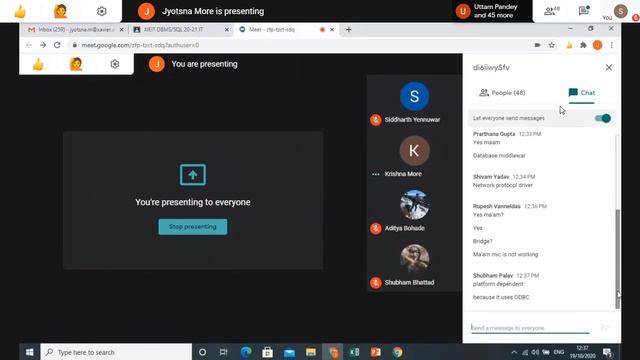The width and height of the screenshot is (640, 360).
Task: Bookmark page with star icon
Action: pos(552,45)
